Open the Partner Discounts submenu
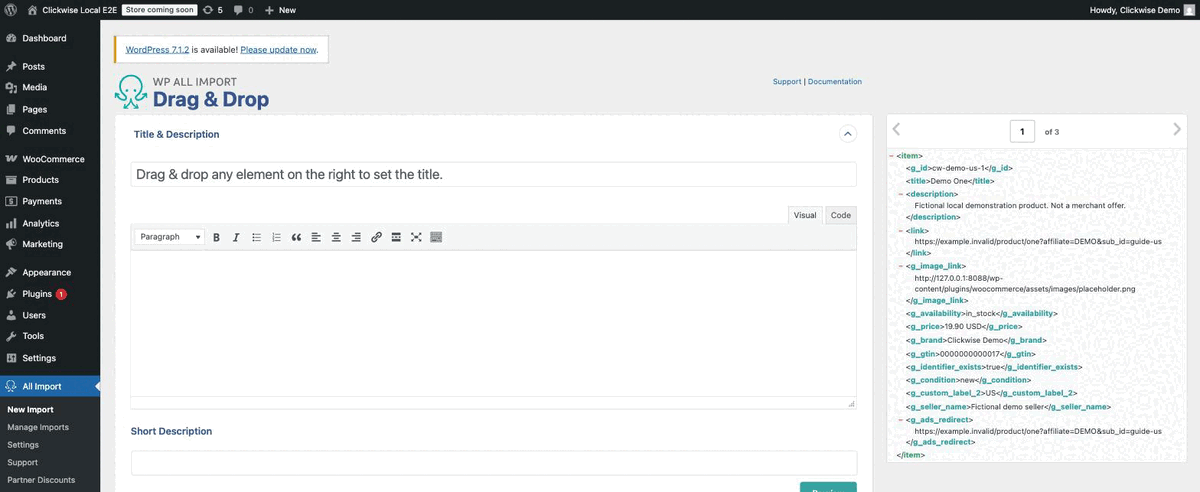 point(41,480)
